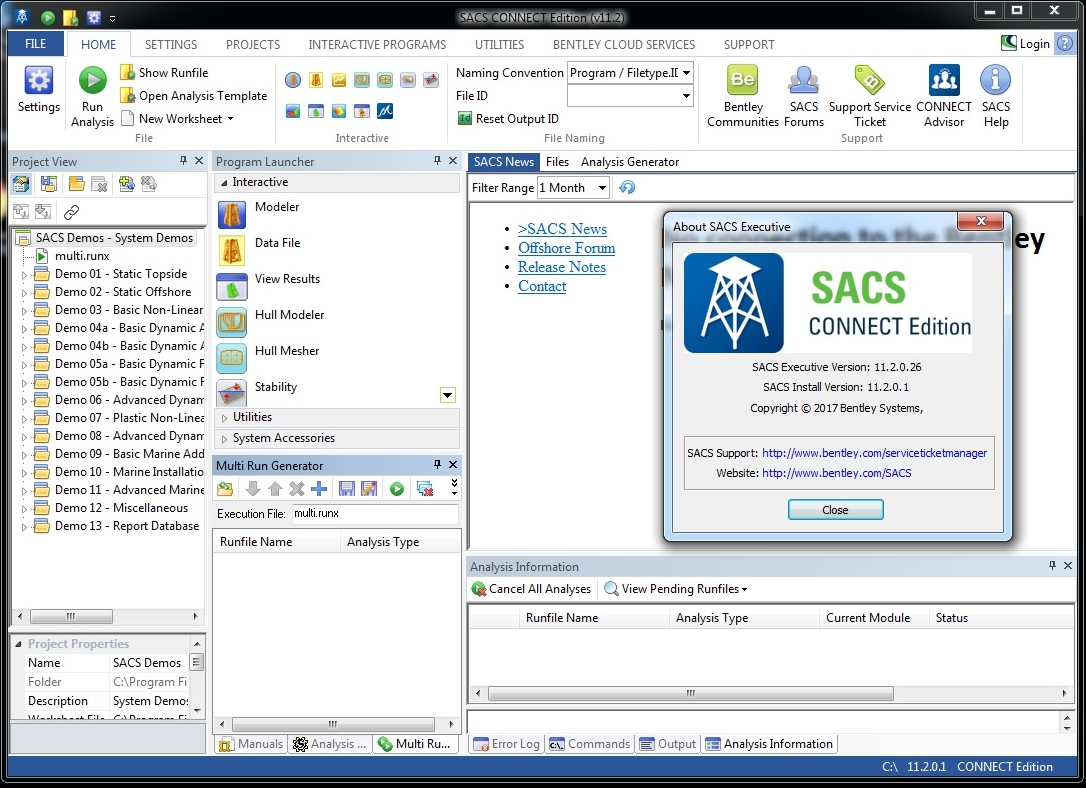This screenshot has width=1086, height=788.
Task: Open the New Worksheet dropdown arrow
Action: pos(231,118)
